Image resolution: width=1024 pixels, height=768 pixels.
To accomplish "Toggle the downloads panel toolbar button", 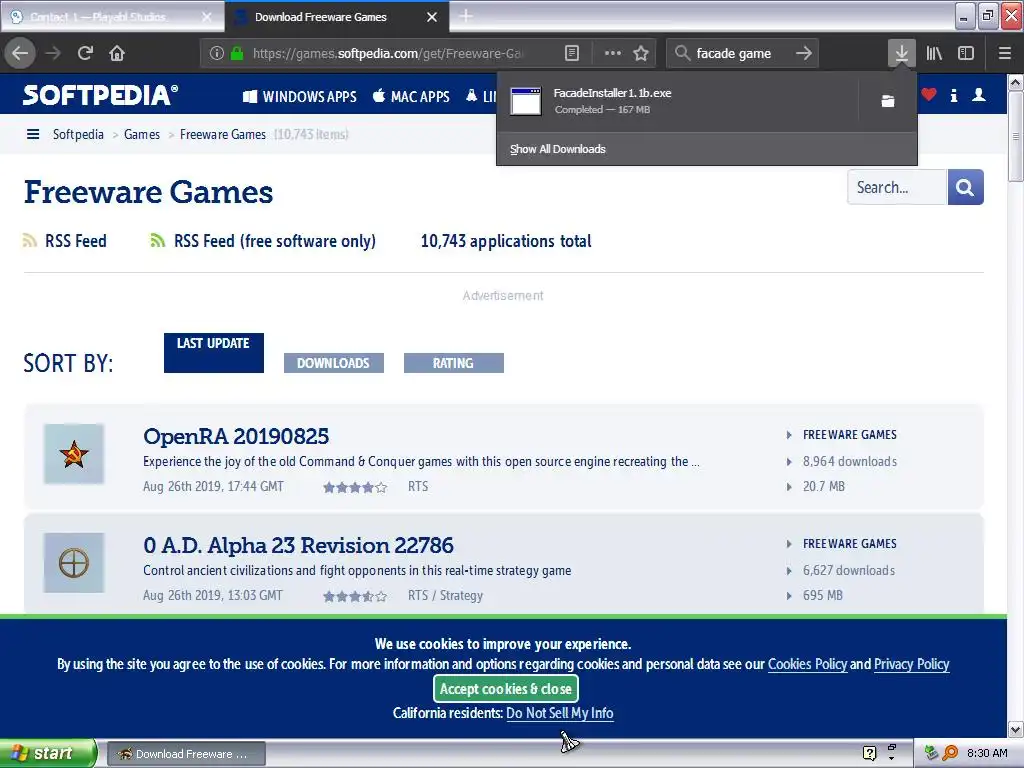I will (x=901, y=53).
